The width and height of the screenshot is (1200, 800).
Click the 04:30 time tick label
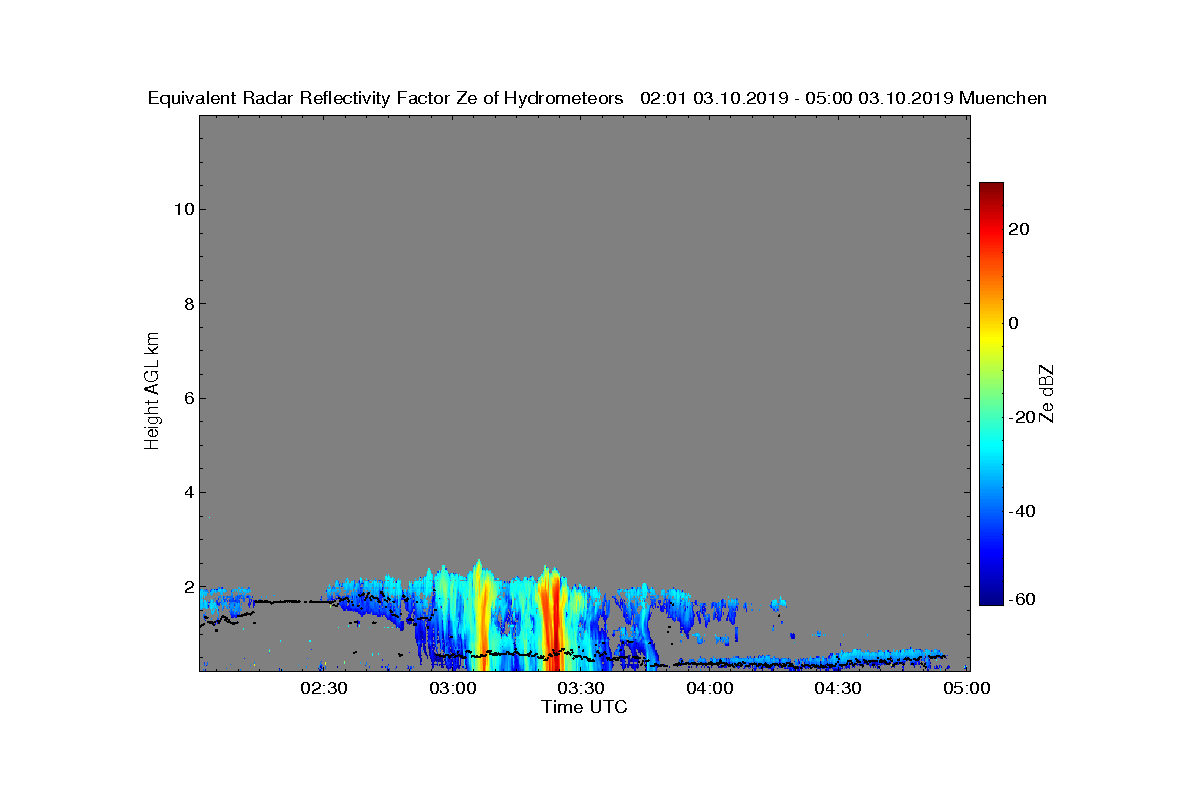coord(837,688)
